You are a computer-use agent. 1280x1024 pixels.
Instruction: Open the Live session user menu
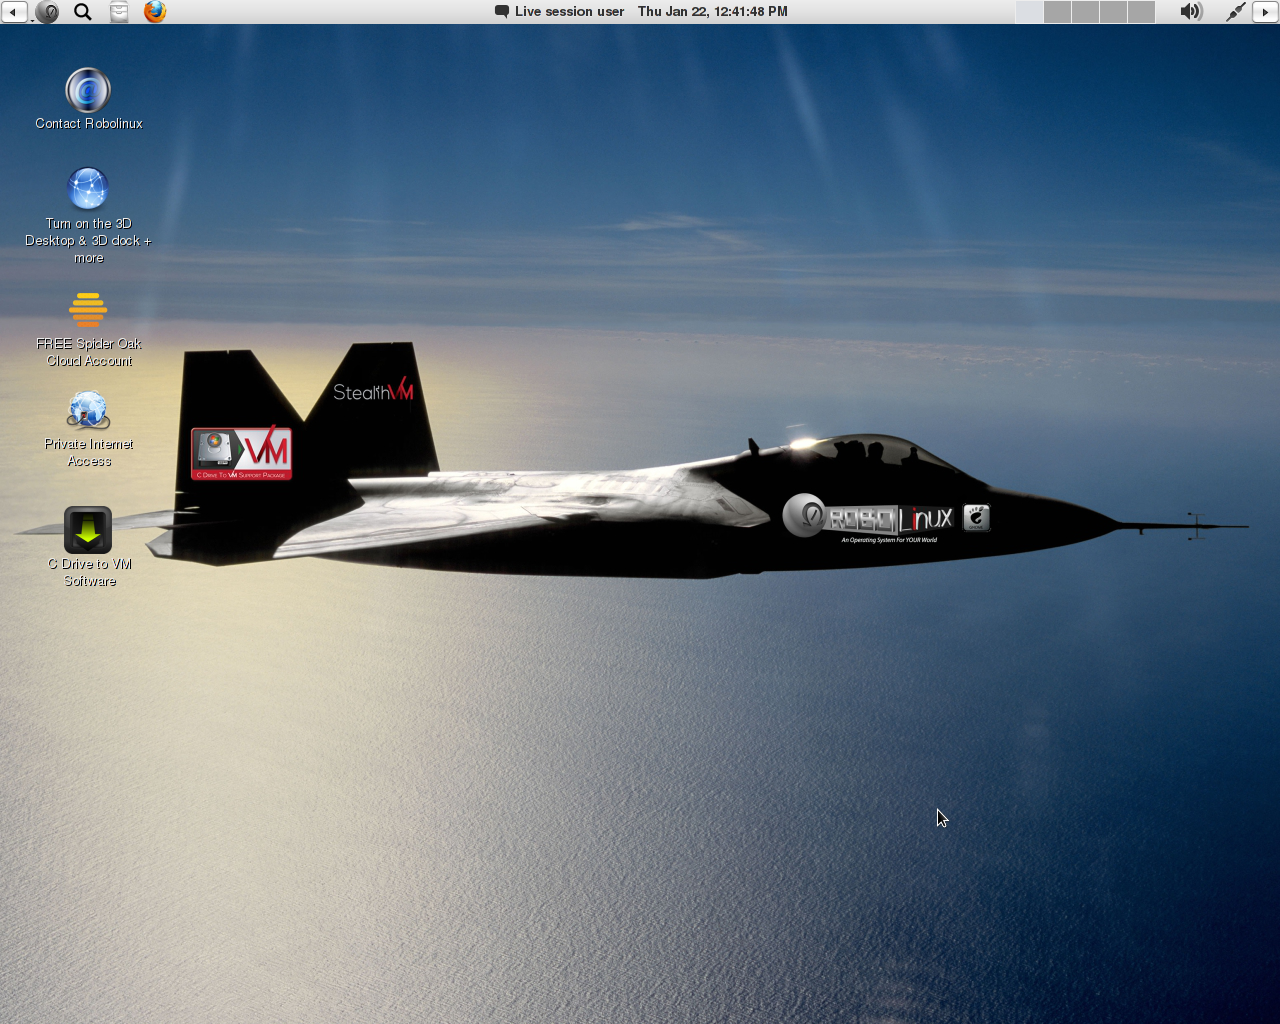pyautogui.click(x=559, y=12)
